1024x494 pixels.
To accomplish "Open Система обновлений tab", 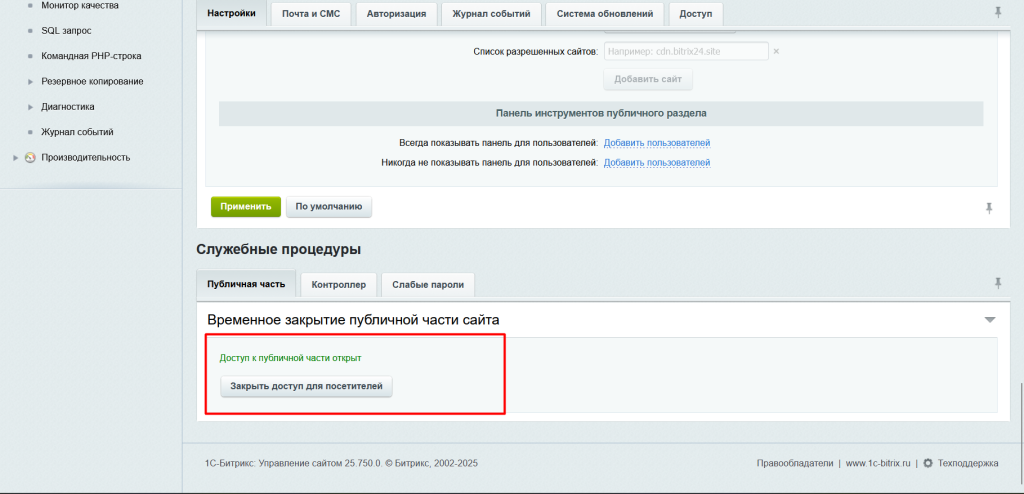I will click(605, 14).
